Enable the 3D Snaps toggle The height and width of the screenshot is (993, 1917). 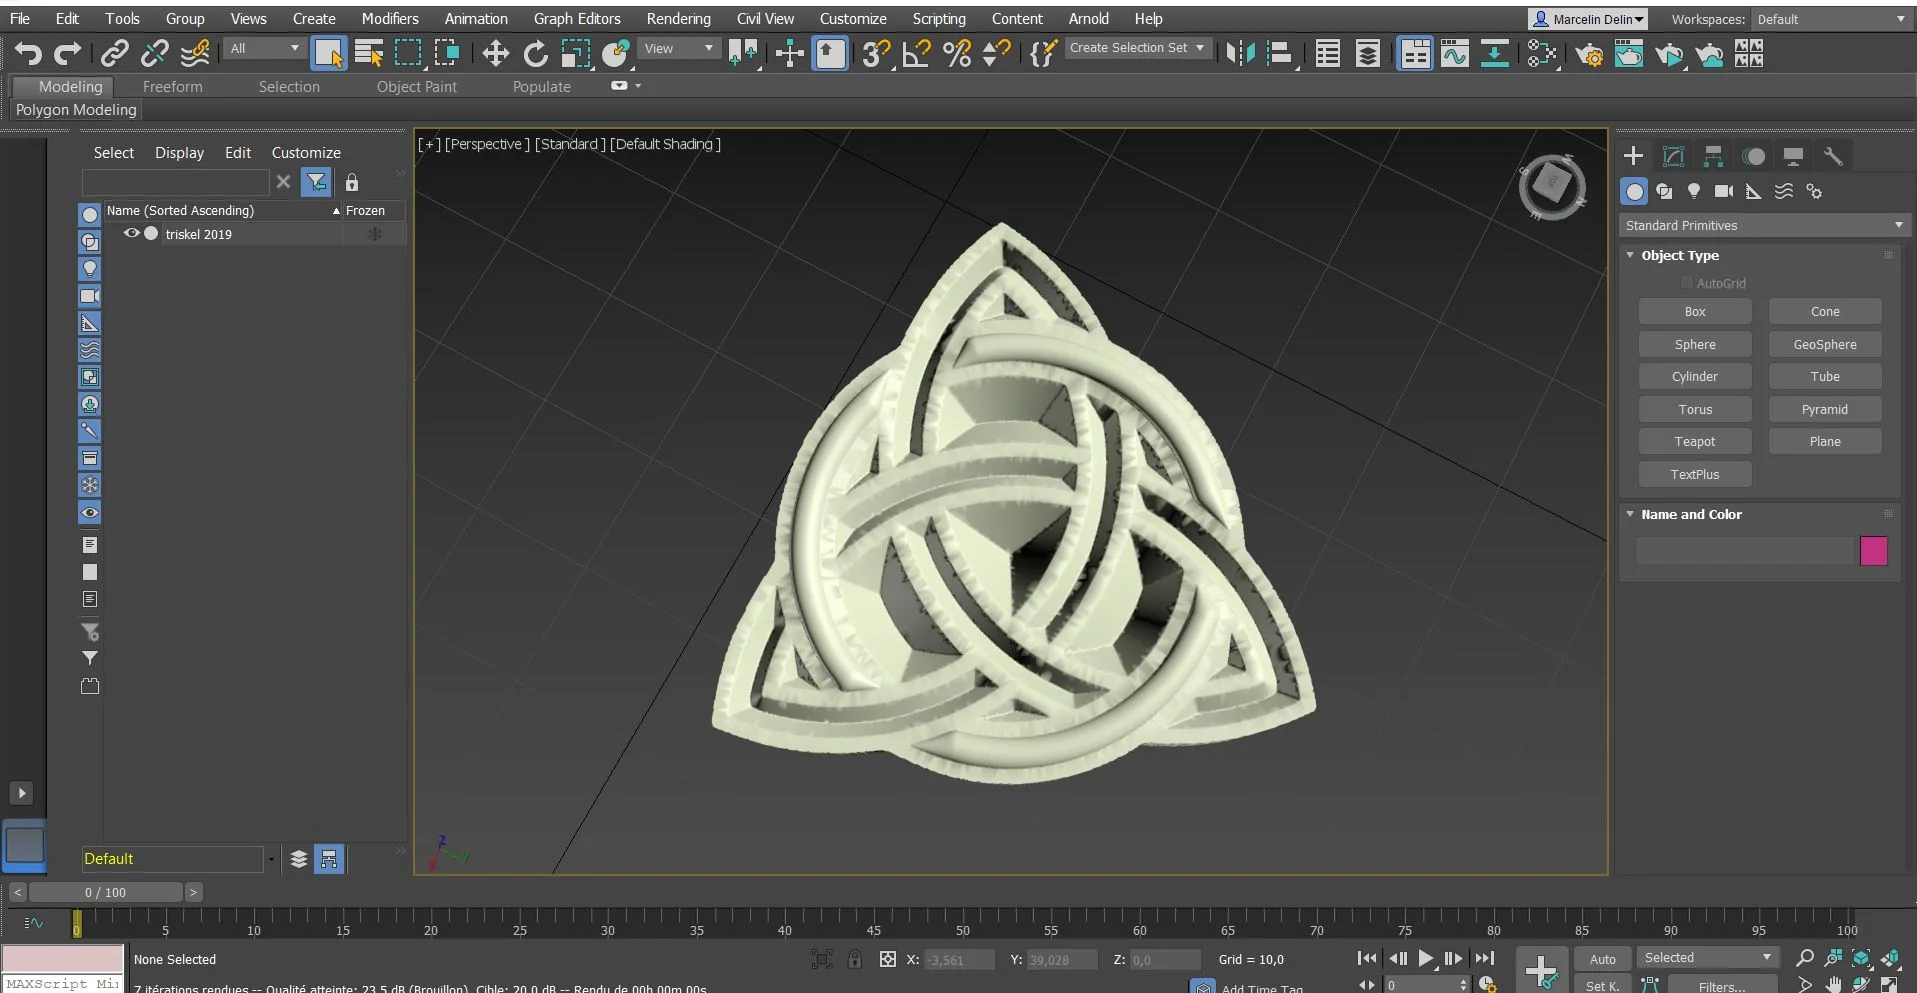point(874,53)
